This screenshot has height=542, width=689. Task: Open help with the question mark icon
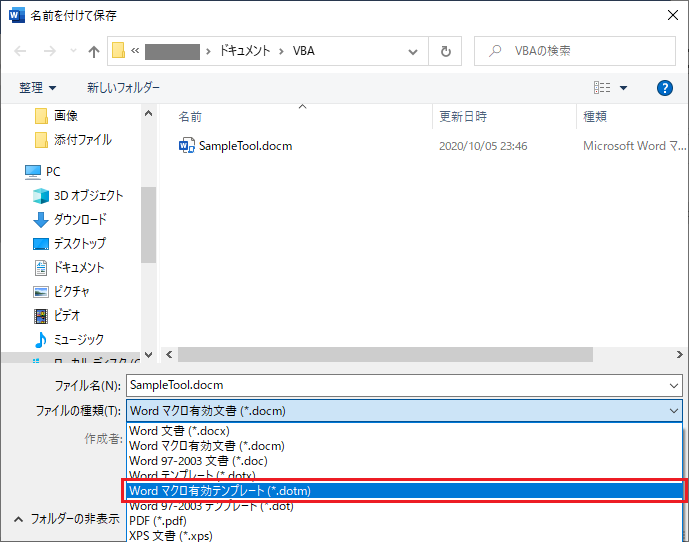click(x=664, y=88)
